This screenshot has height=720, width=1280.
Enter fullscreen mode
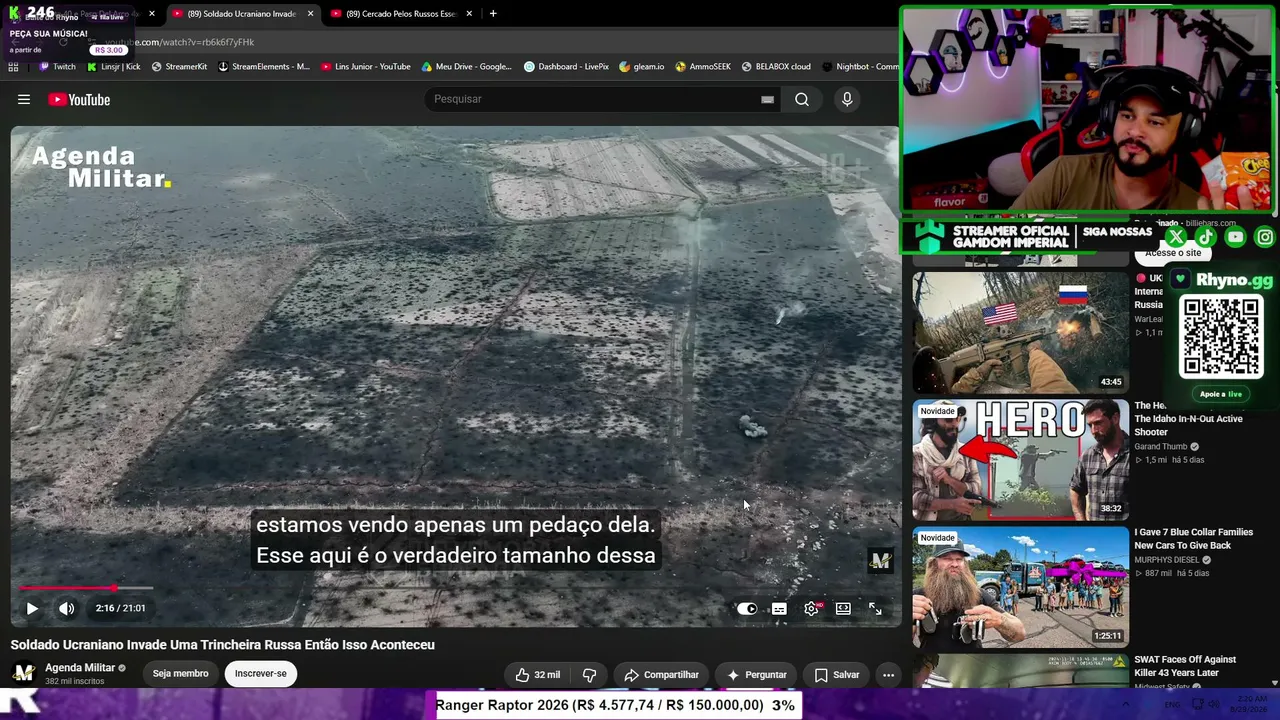click(875, 608)
